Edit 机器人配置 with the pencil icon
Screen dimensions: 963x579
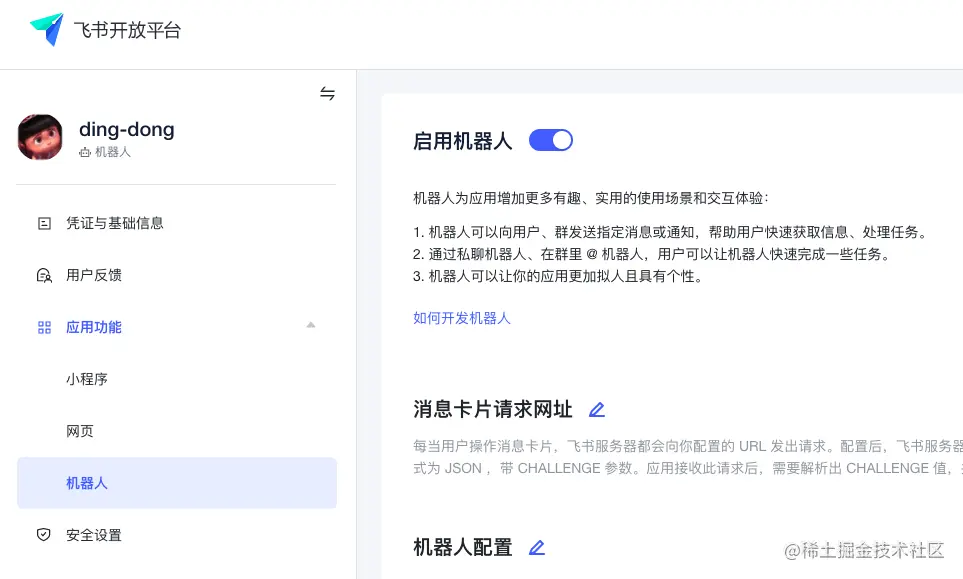point(537,547)
